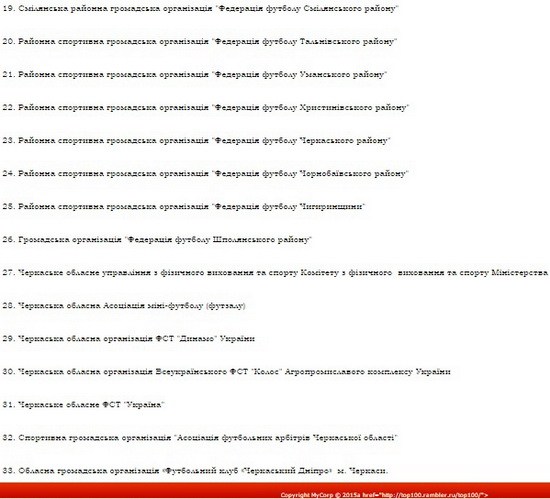Click line 33 Футбольний клуб Черкаський Дніпро
Image resolution: width=550 pixels, height=499 pixels.
click(x=195, y=471)
